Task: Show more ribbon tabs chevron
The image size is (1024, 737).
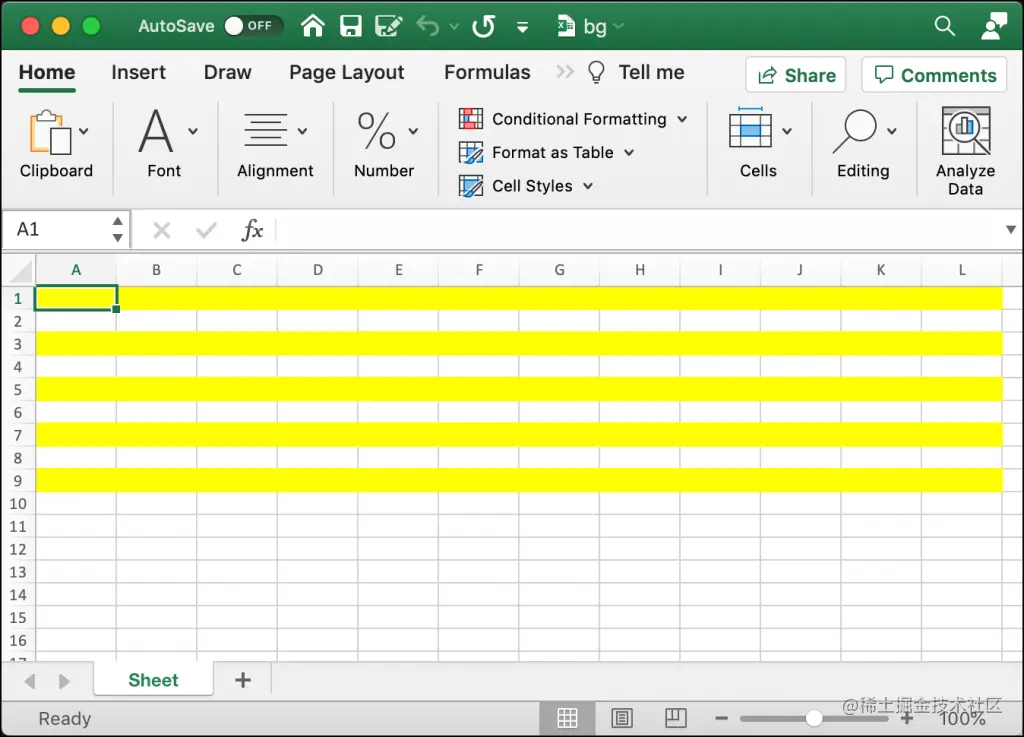Action: coord(565,72)
